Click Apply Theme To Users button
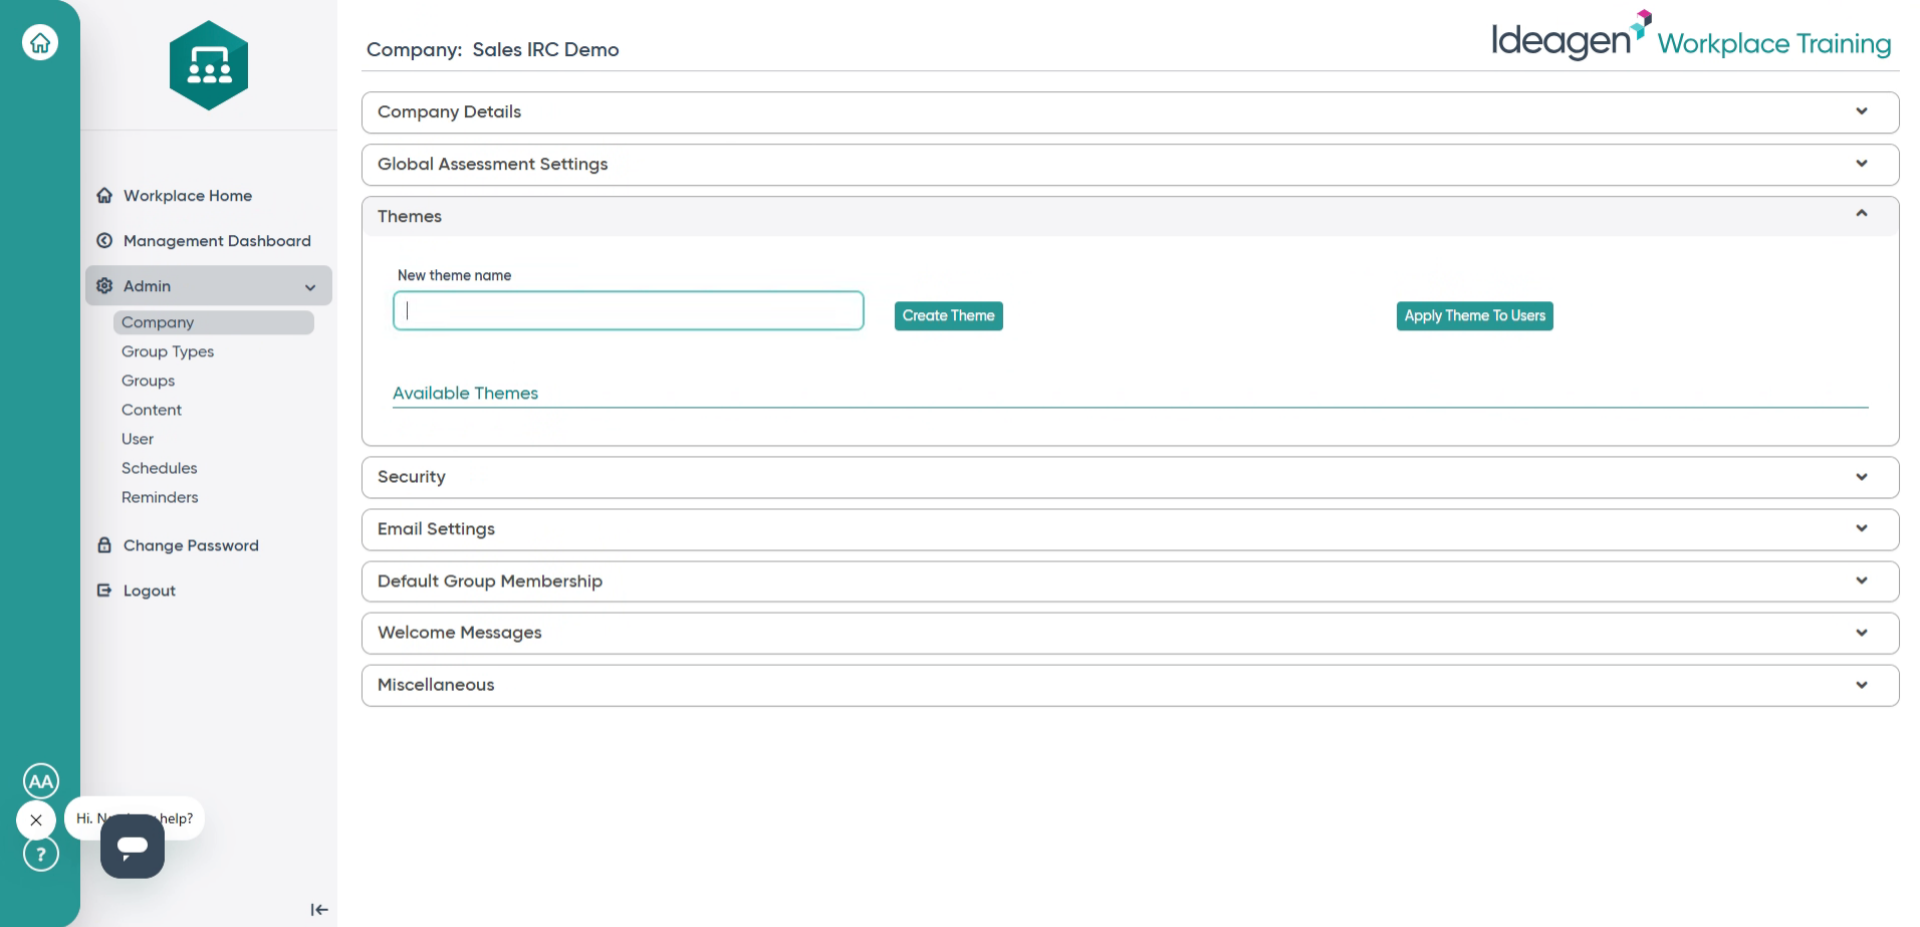Image resolution: width=1920 pixels, height=927 pixels. tap(1474, 315)
